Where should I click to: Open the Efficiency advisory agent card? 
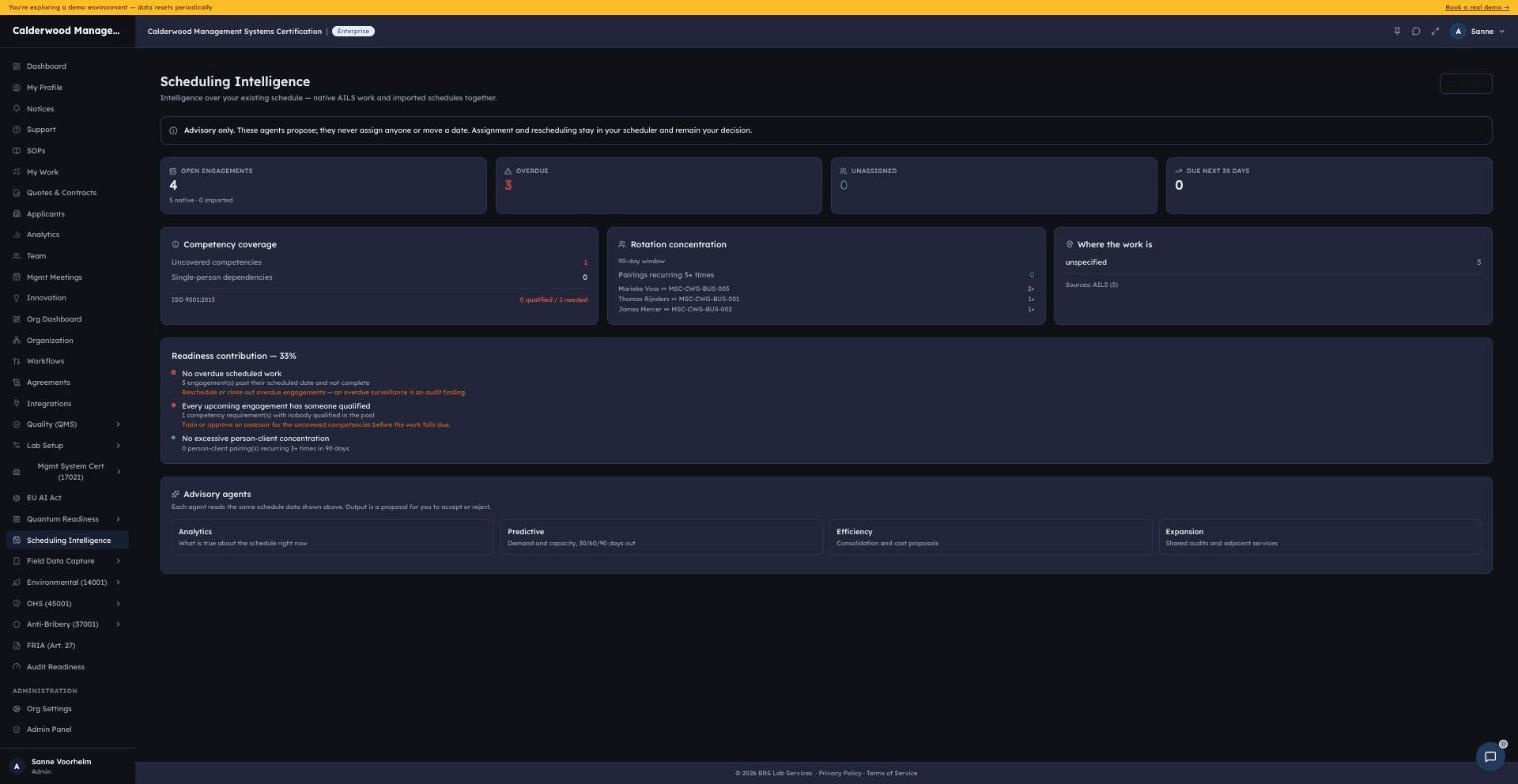(x=990, y=537)
